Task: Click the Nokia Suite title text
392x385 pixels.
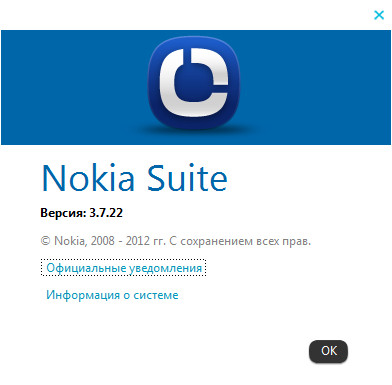Action: [x=134, y=178]
